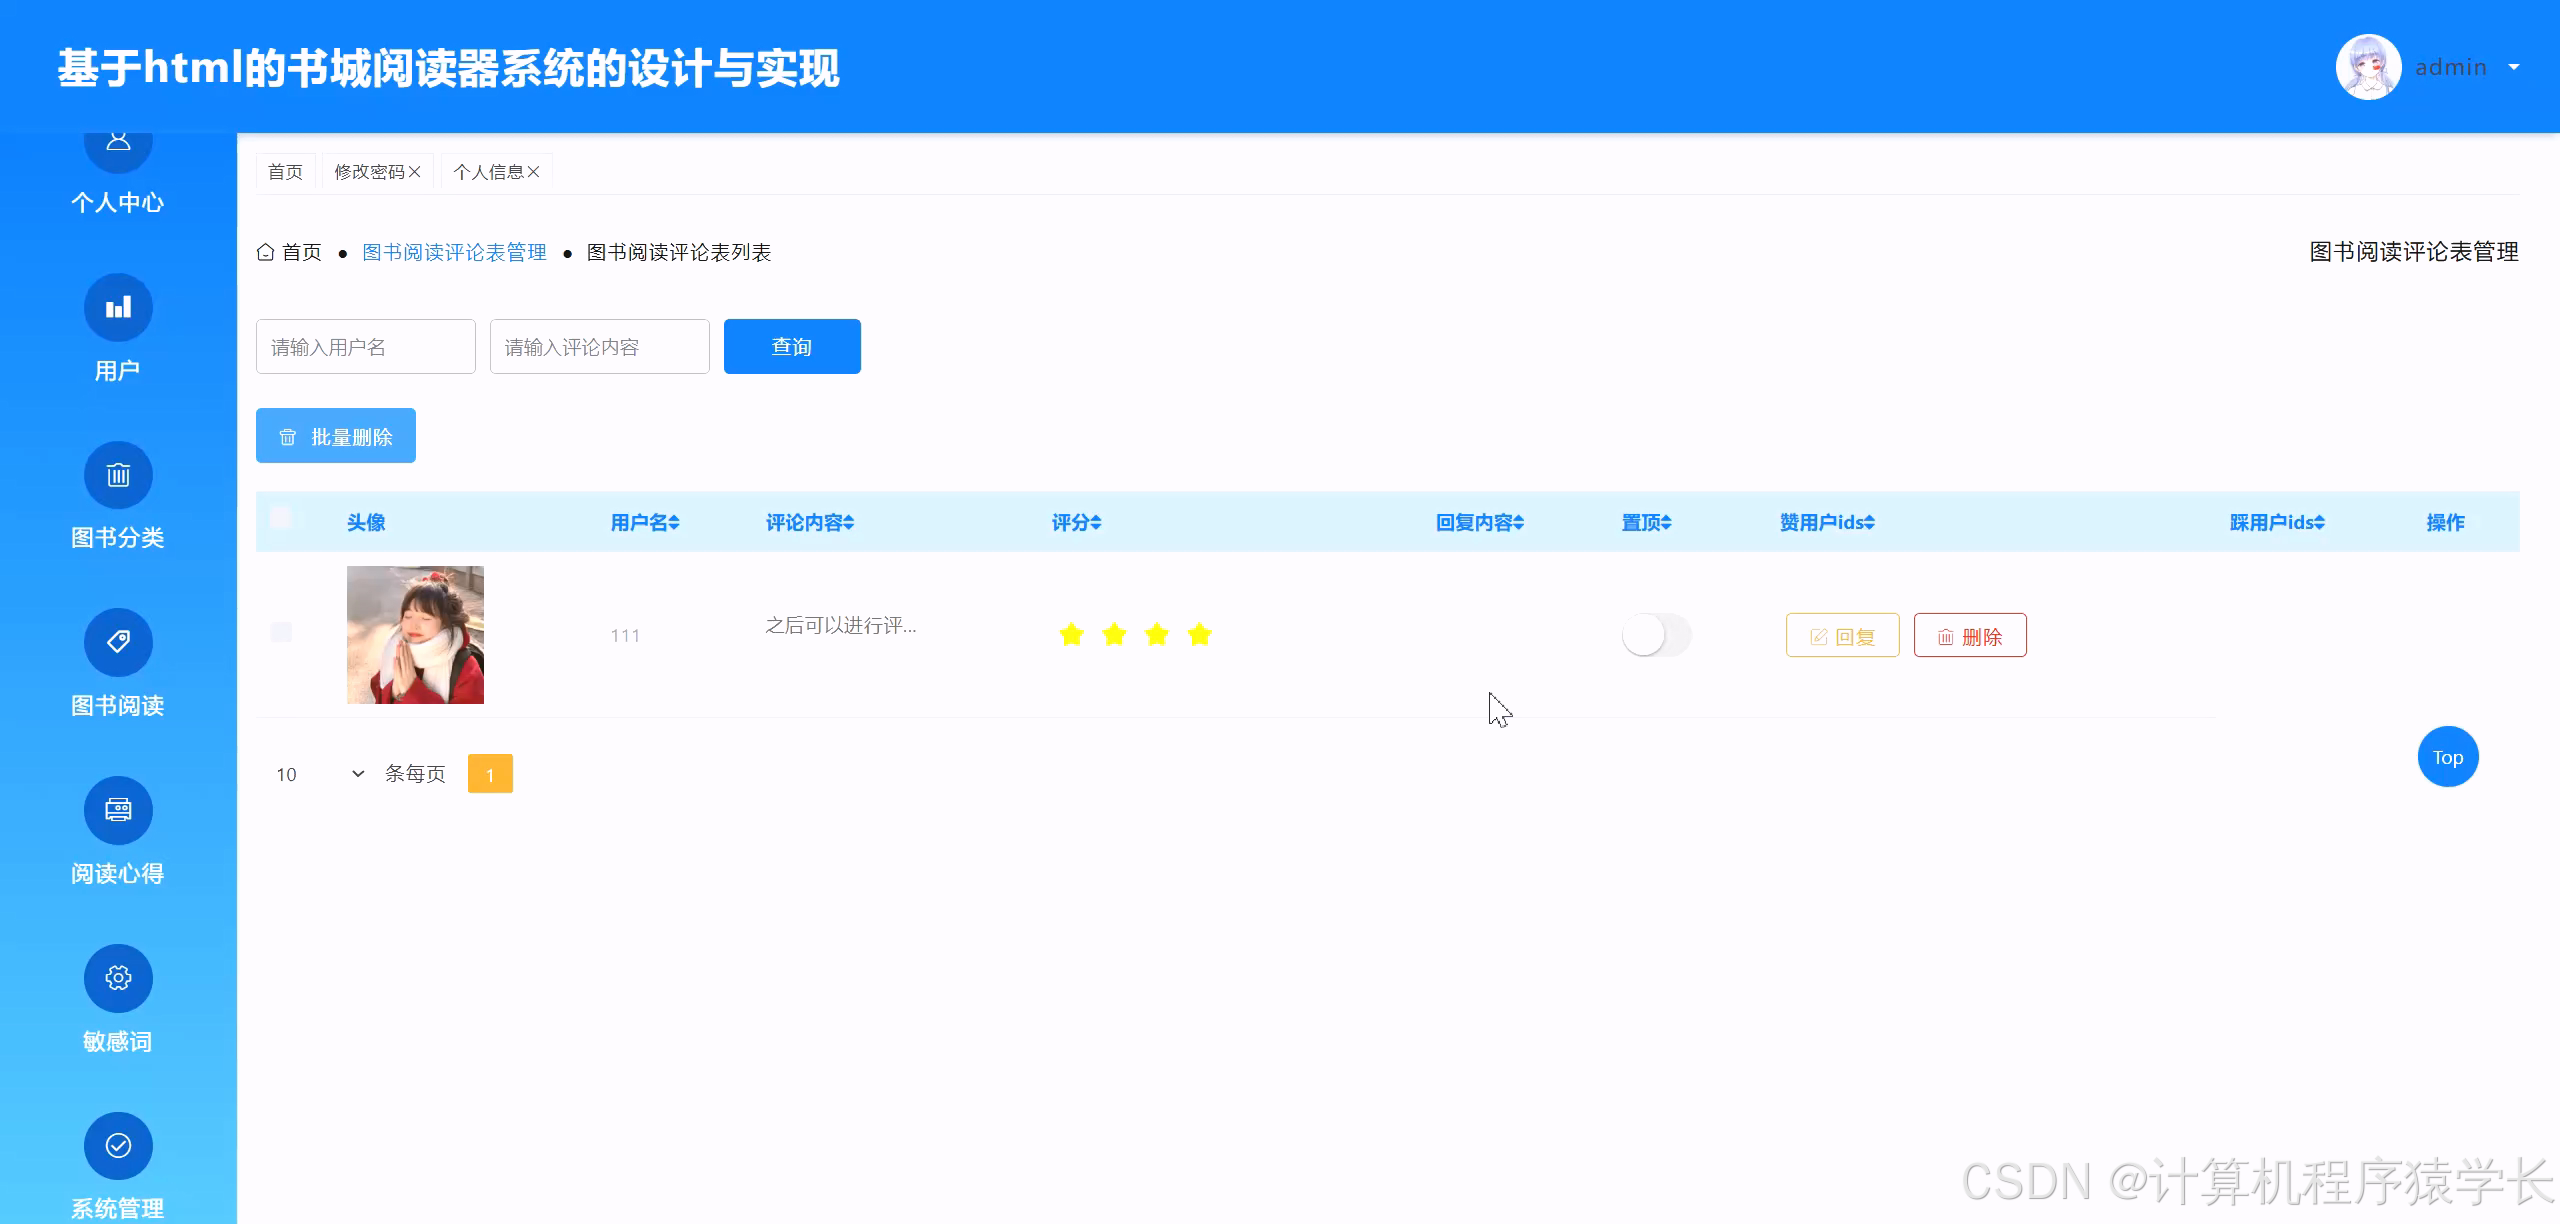Click the 删除 button for user 111
Image resolution: width=2560 pixels, height=1224 pixels.
click(1970, 635)
